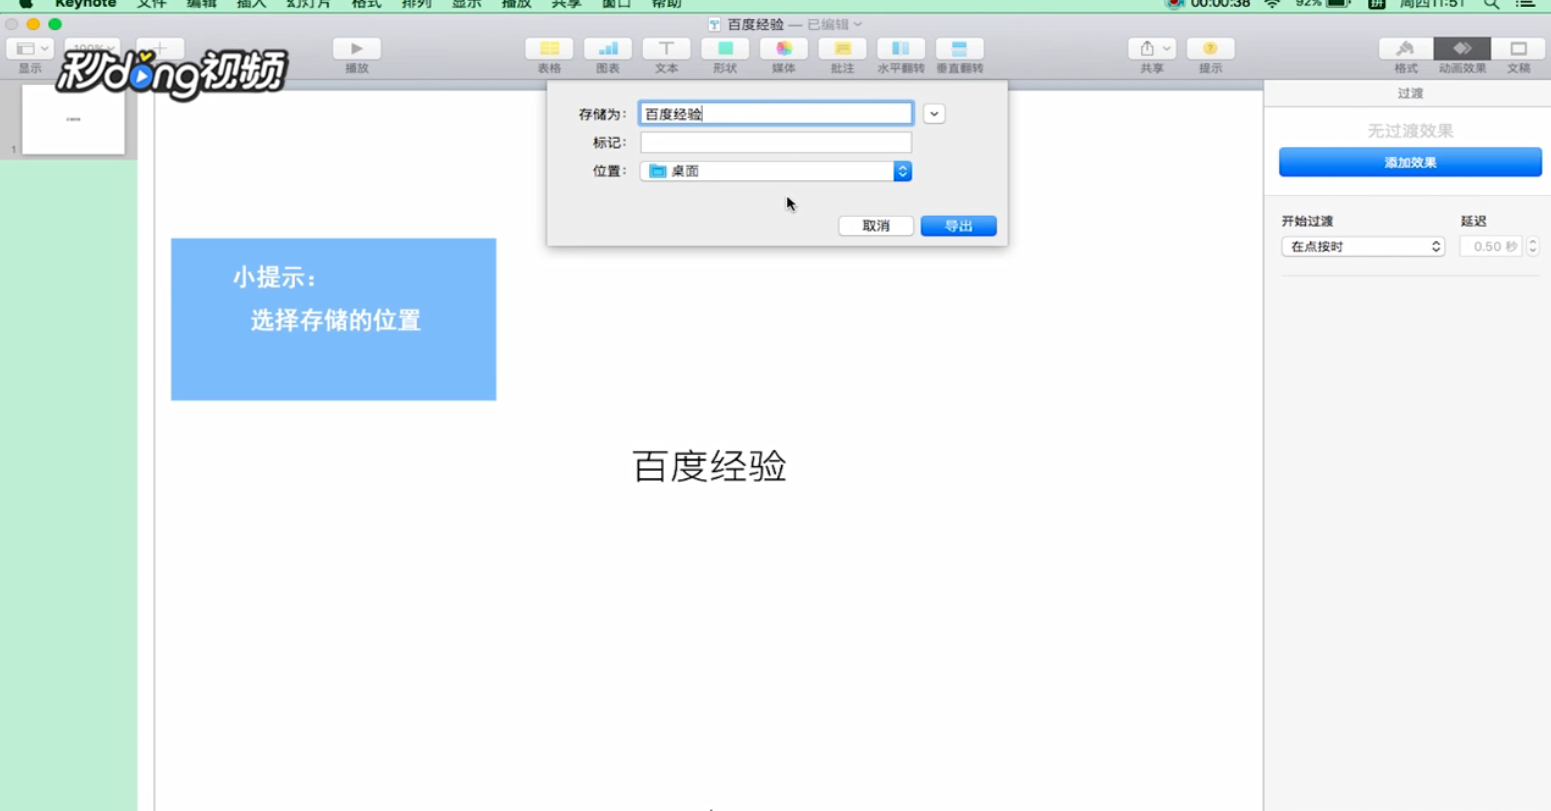Click the 存储为 filename field
This screenshot has width=1551, height=811.
click(776, 114)
